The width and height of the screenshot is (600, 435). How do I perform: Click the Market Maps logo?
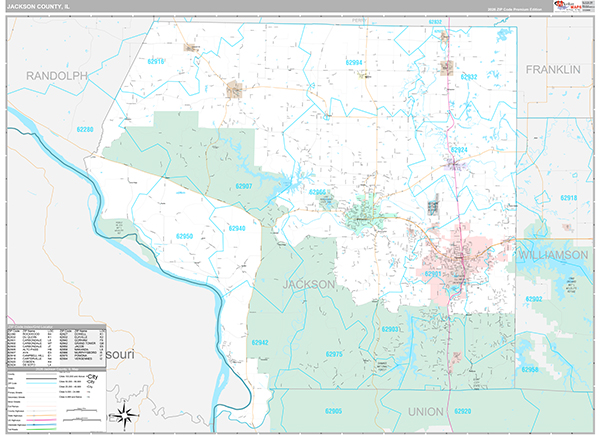568,5
